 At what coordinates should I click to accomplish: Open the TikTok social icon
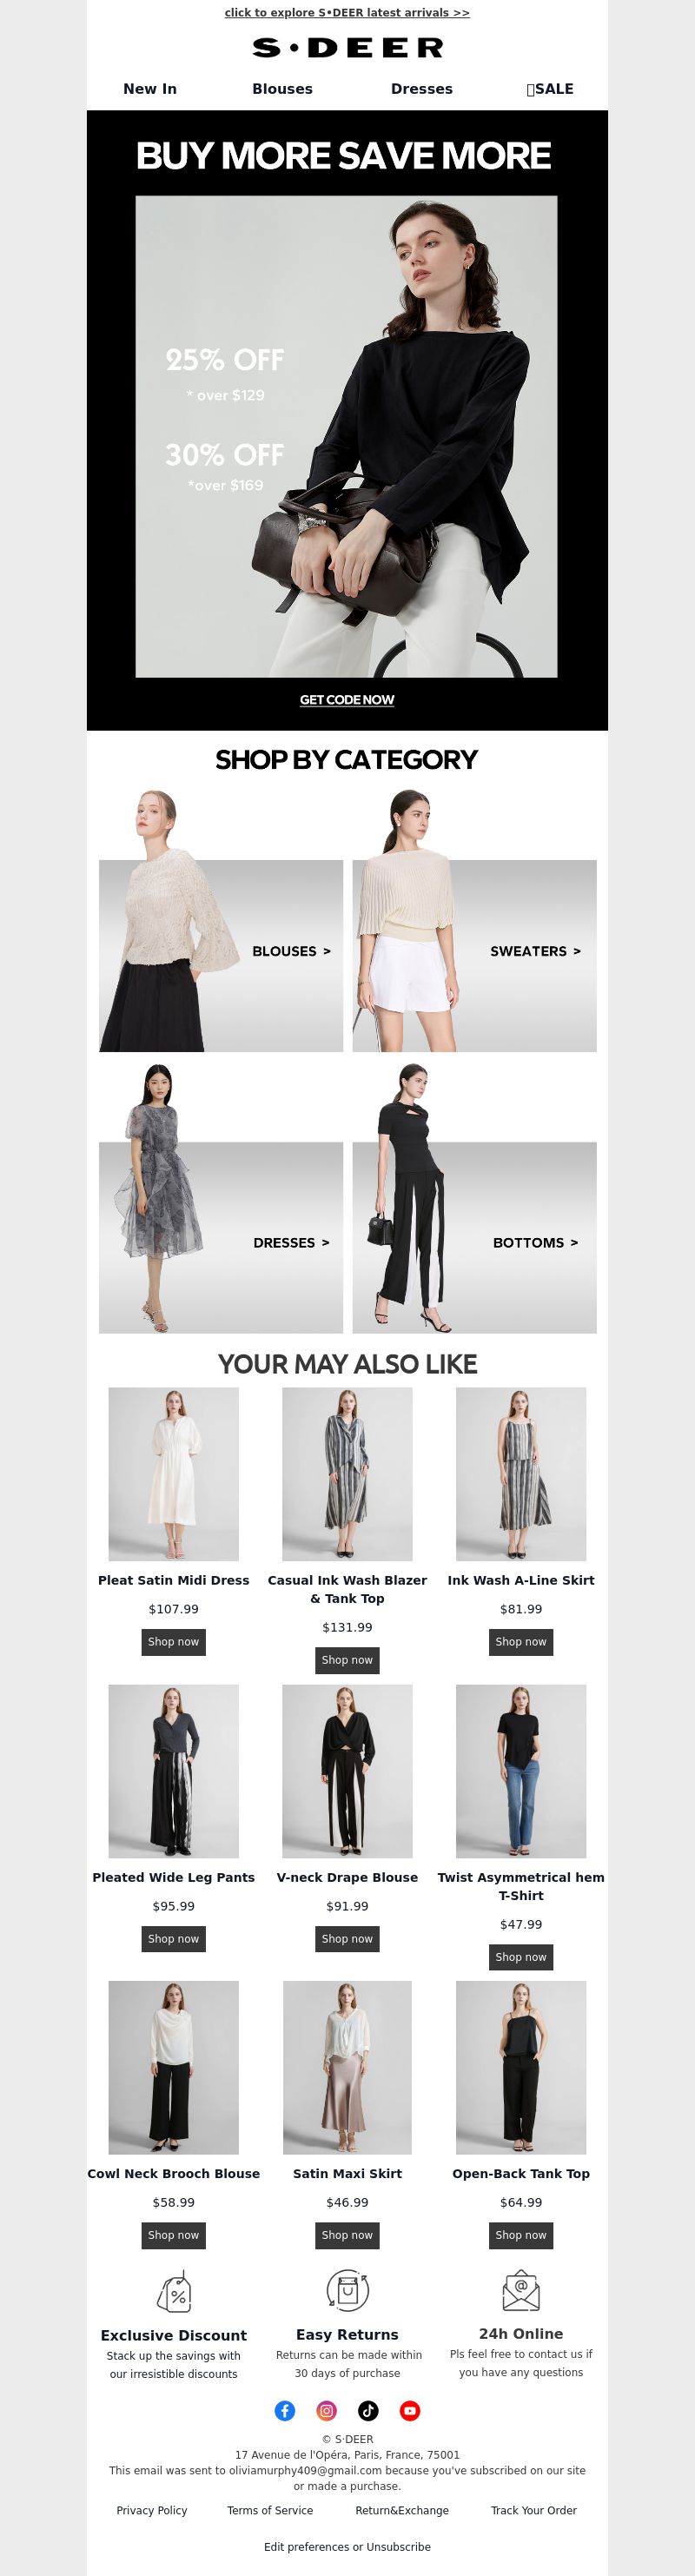(368, 2410)
